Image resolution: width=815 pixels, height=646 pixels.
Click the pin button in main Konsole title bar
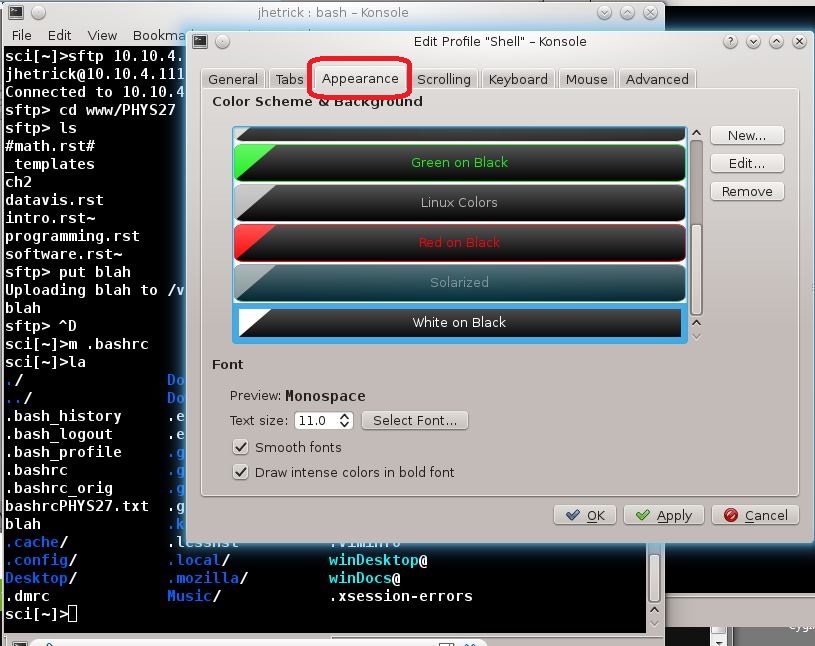36,13
